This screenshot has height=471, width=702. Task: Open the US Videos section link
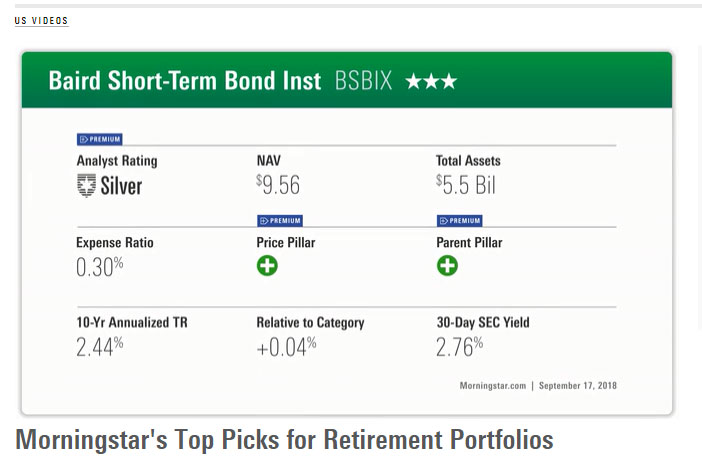pos(41,21)
